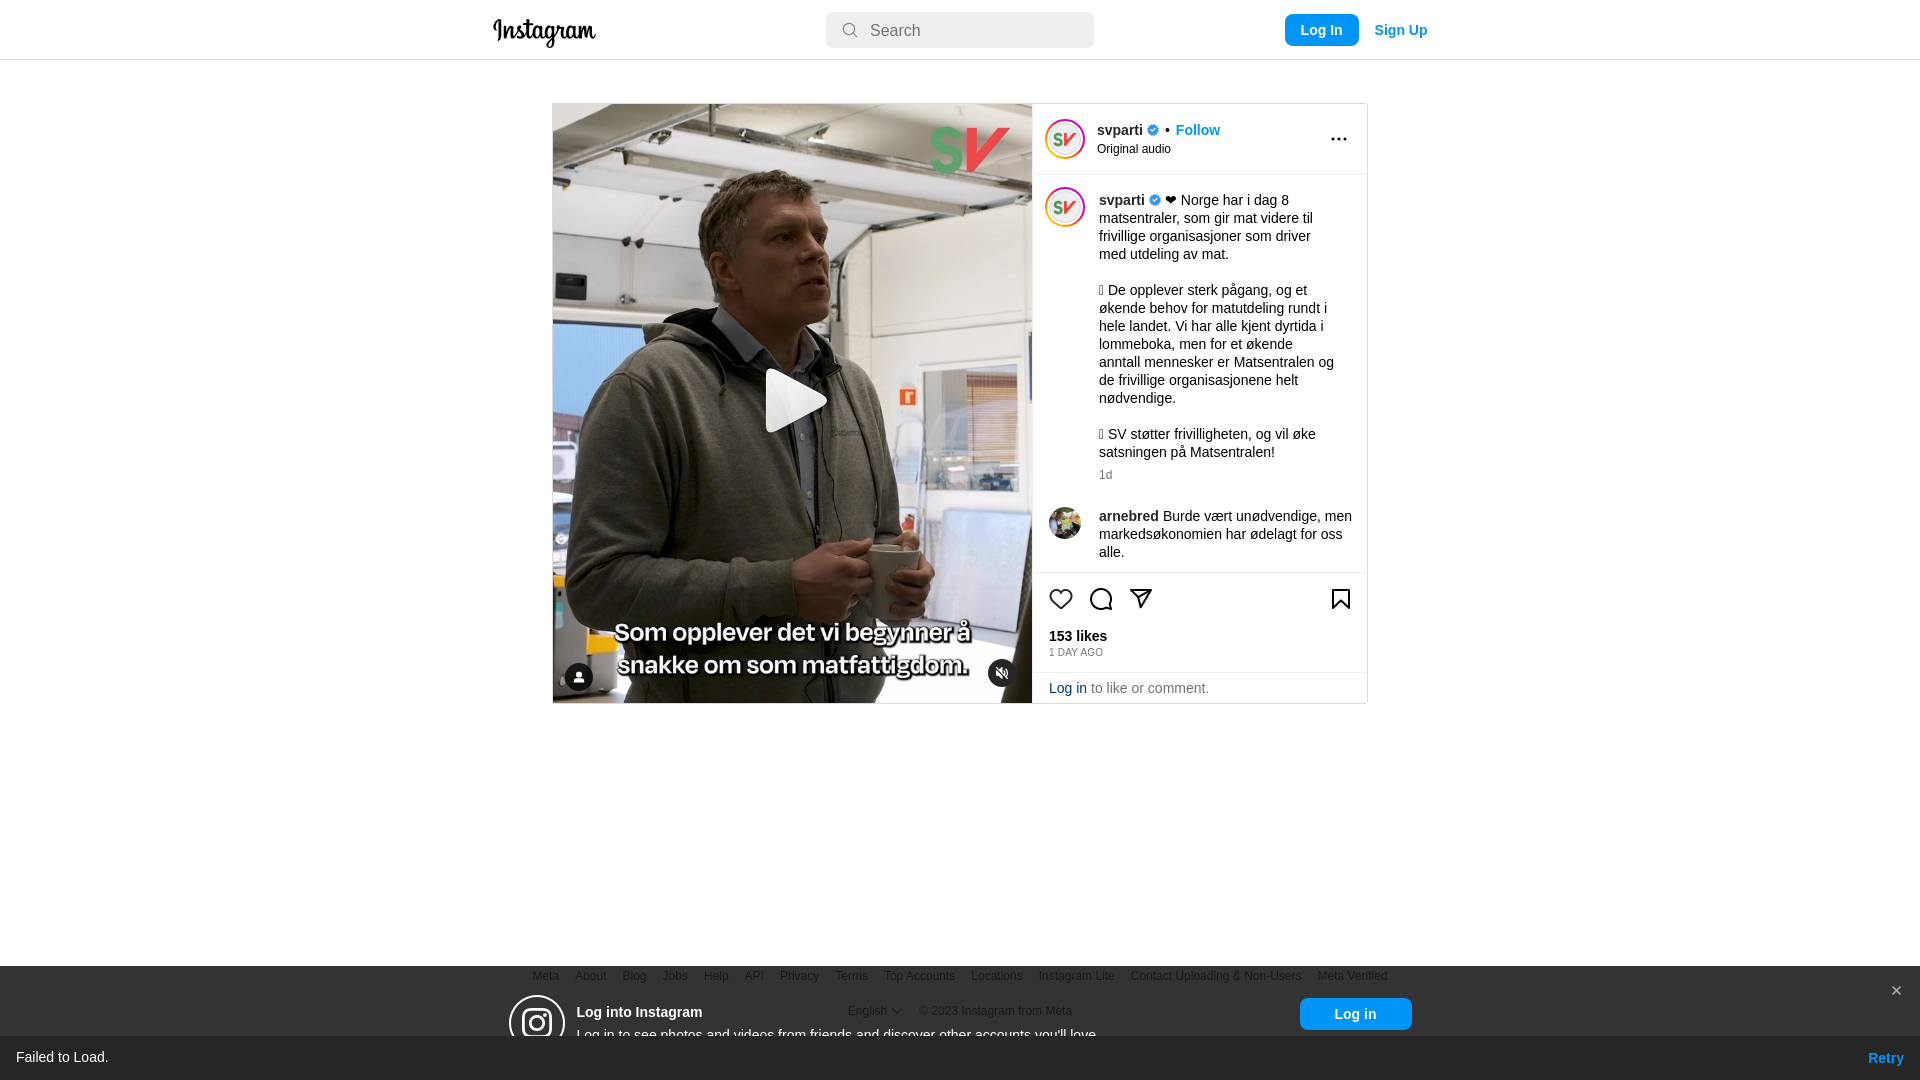Click the Log In button in header
1920x1080 pixels.
pos(1321,30)
